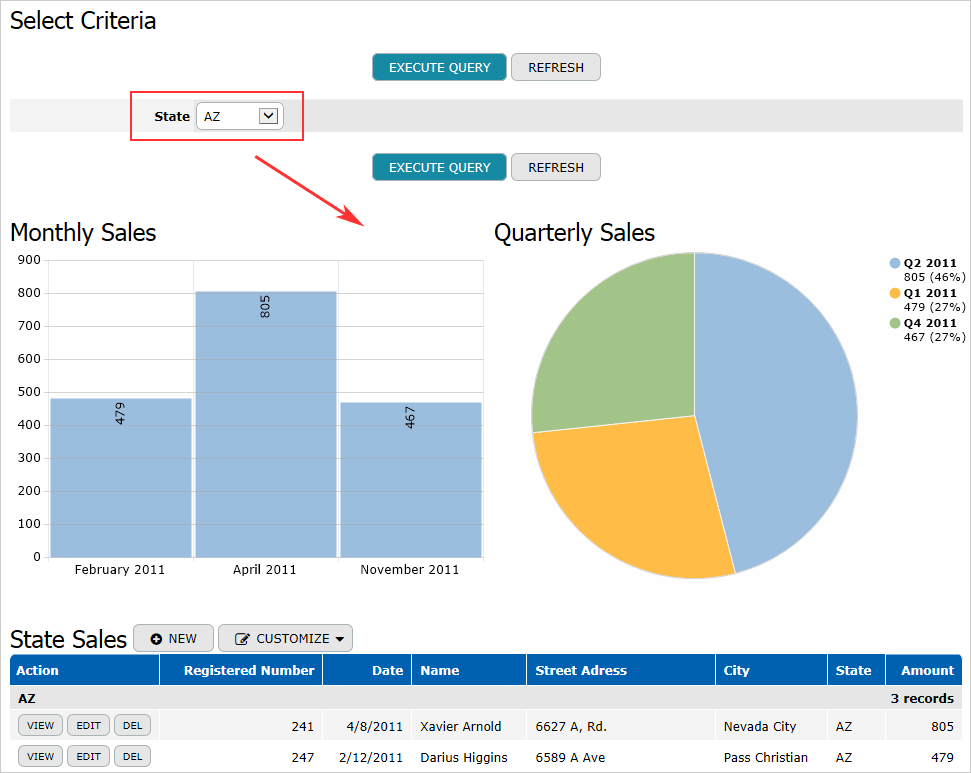This screenshot has width=971, height=773.
Task: Click the NEW button beside State Sales
Action: pyautogui.click(x=173, y=639)
